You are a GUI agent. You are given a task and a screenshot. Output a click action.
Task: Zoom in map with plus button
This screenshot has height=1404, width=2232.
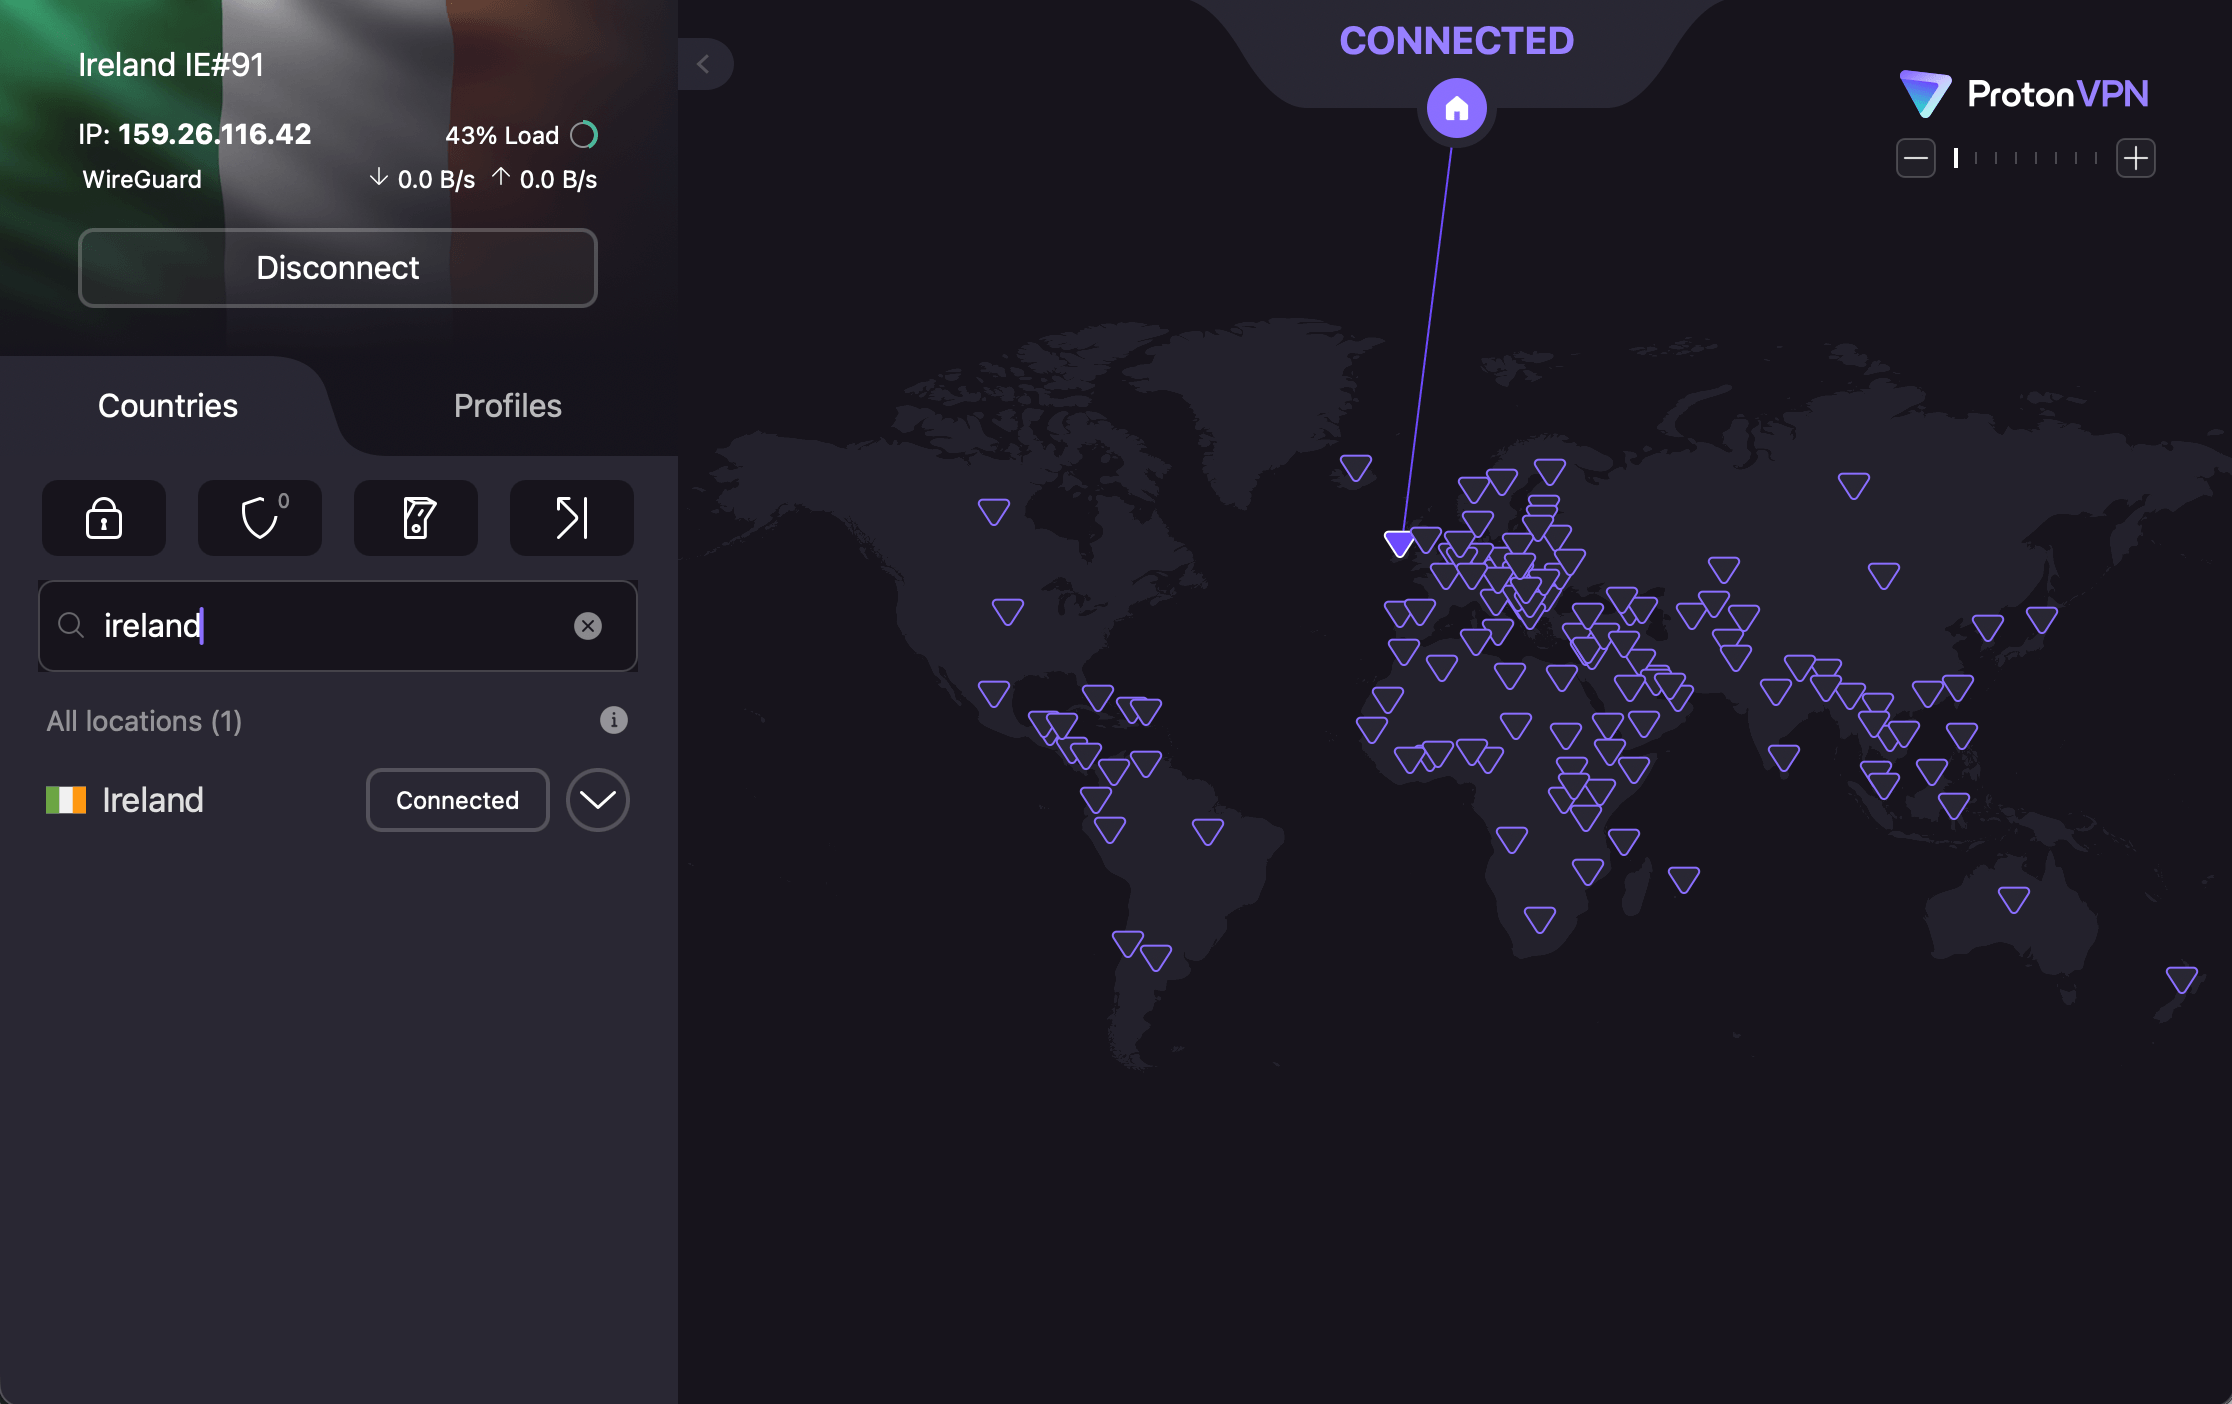(2136, 158)
